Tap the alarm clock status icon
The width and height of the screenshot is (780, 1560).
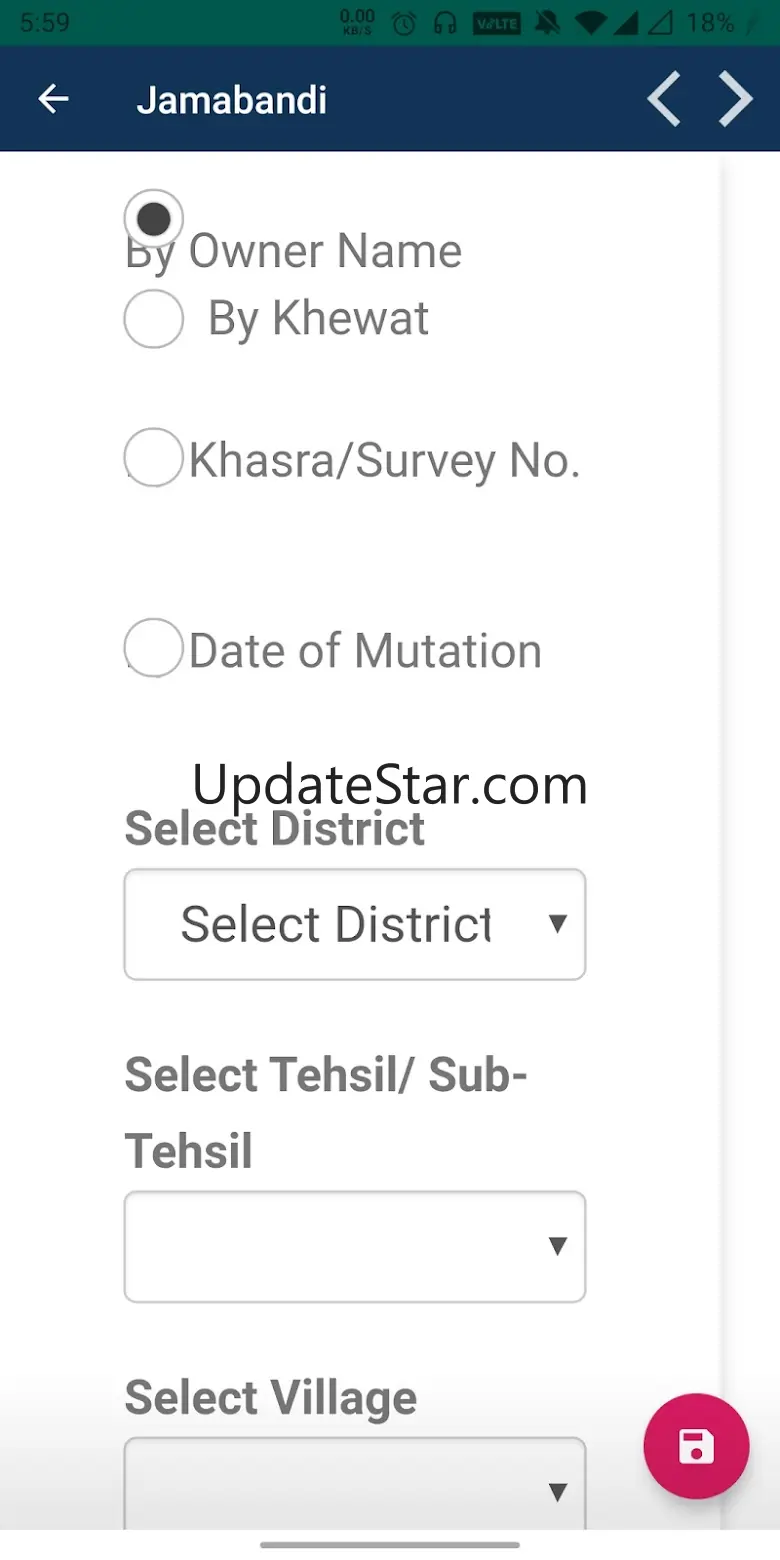click(404, 23)
